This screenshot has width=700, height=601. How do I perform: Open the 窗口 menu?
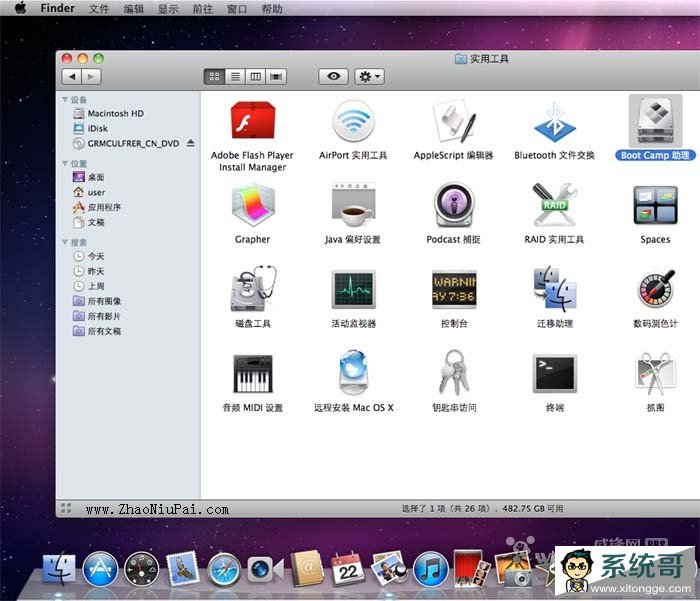tap(237, 8)
